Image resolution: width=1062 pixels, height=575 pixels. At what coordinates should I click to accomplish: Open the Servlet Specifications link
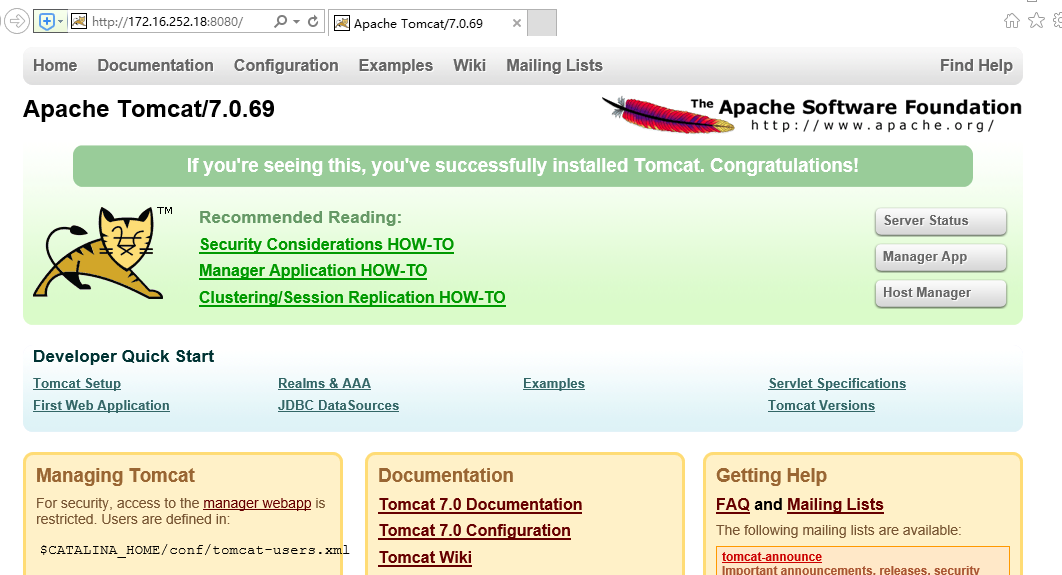837,383
